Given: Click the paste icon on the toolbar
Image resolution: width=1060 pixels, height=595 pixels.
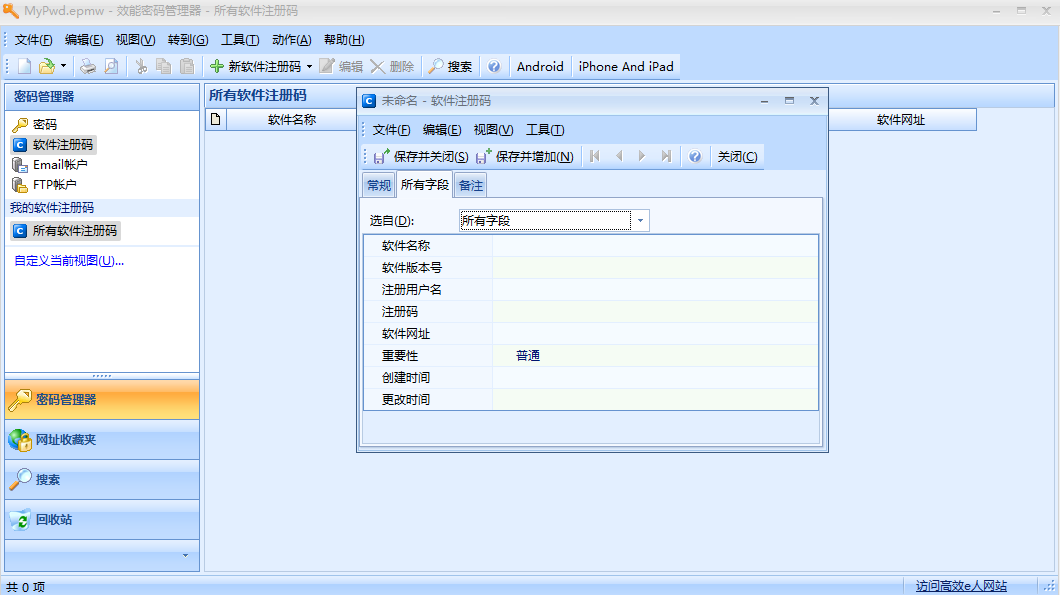Looking at the screenshot, I should click(187, 66).
